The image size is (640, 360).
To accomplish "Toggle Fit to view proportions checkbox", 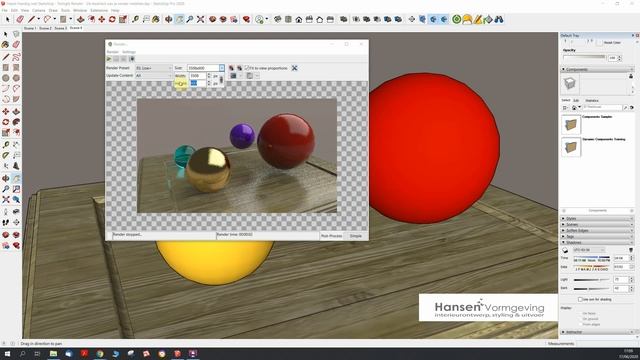I will tap(247, 68).
